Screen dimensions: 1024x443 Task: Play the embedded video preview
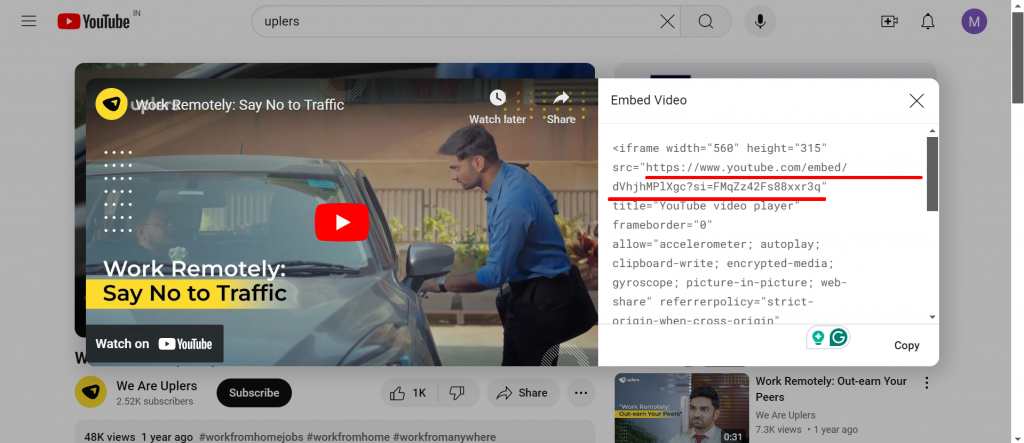[x=342, y=222]
